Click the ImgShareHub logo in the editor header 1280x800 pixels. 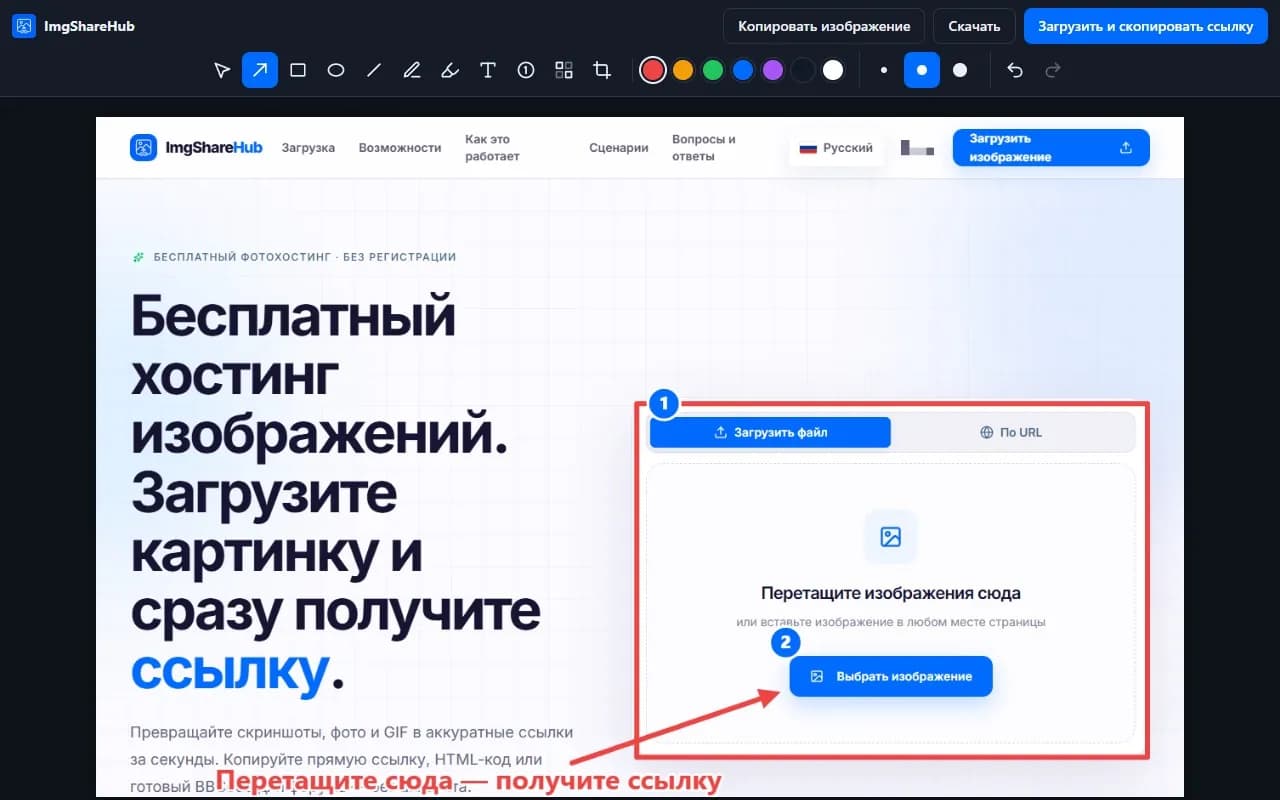tap(73, 26)
